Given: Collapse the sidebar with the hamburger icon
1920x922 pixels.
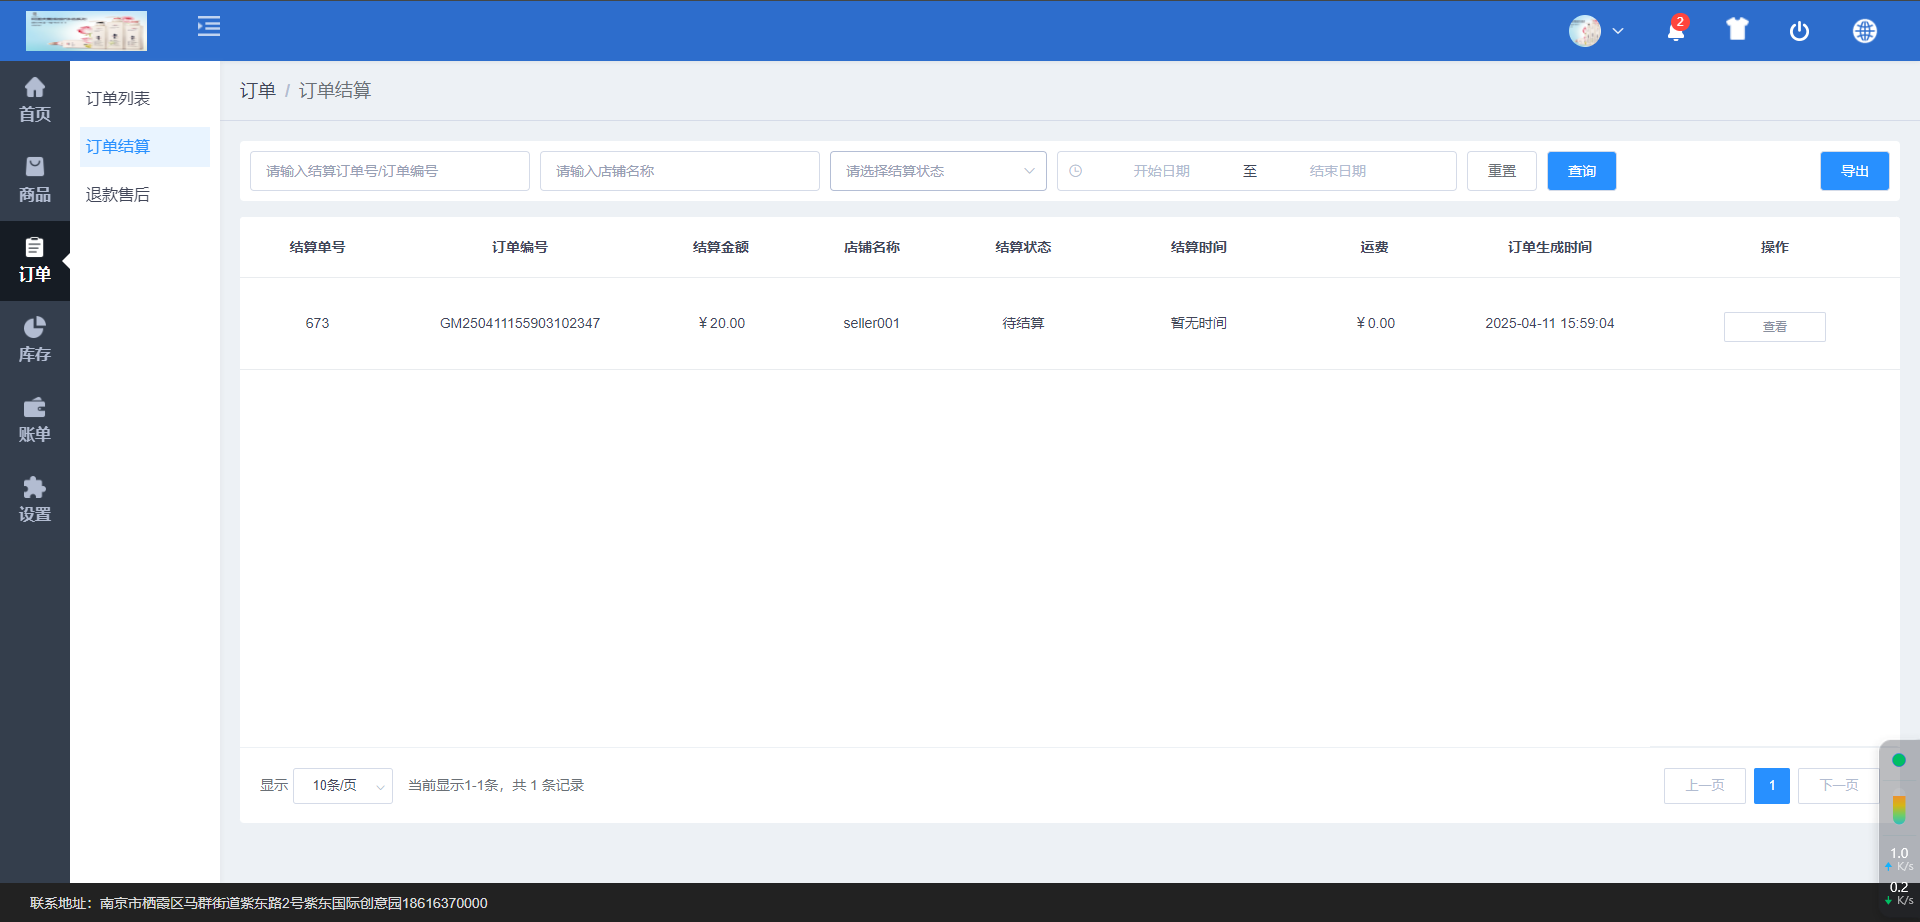Looking at the screenshot, I should click(x=209, y=27).
